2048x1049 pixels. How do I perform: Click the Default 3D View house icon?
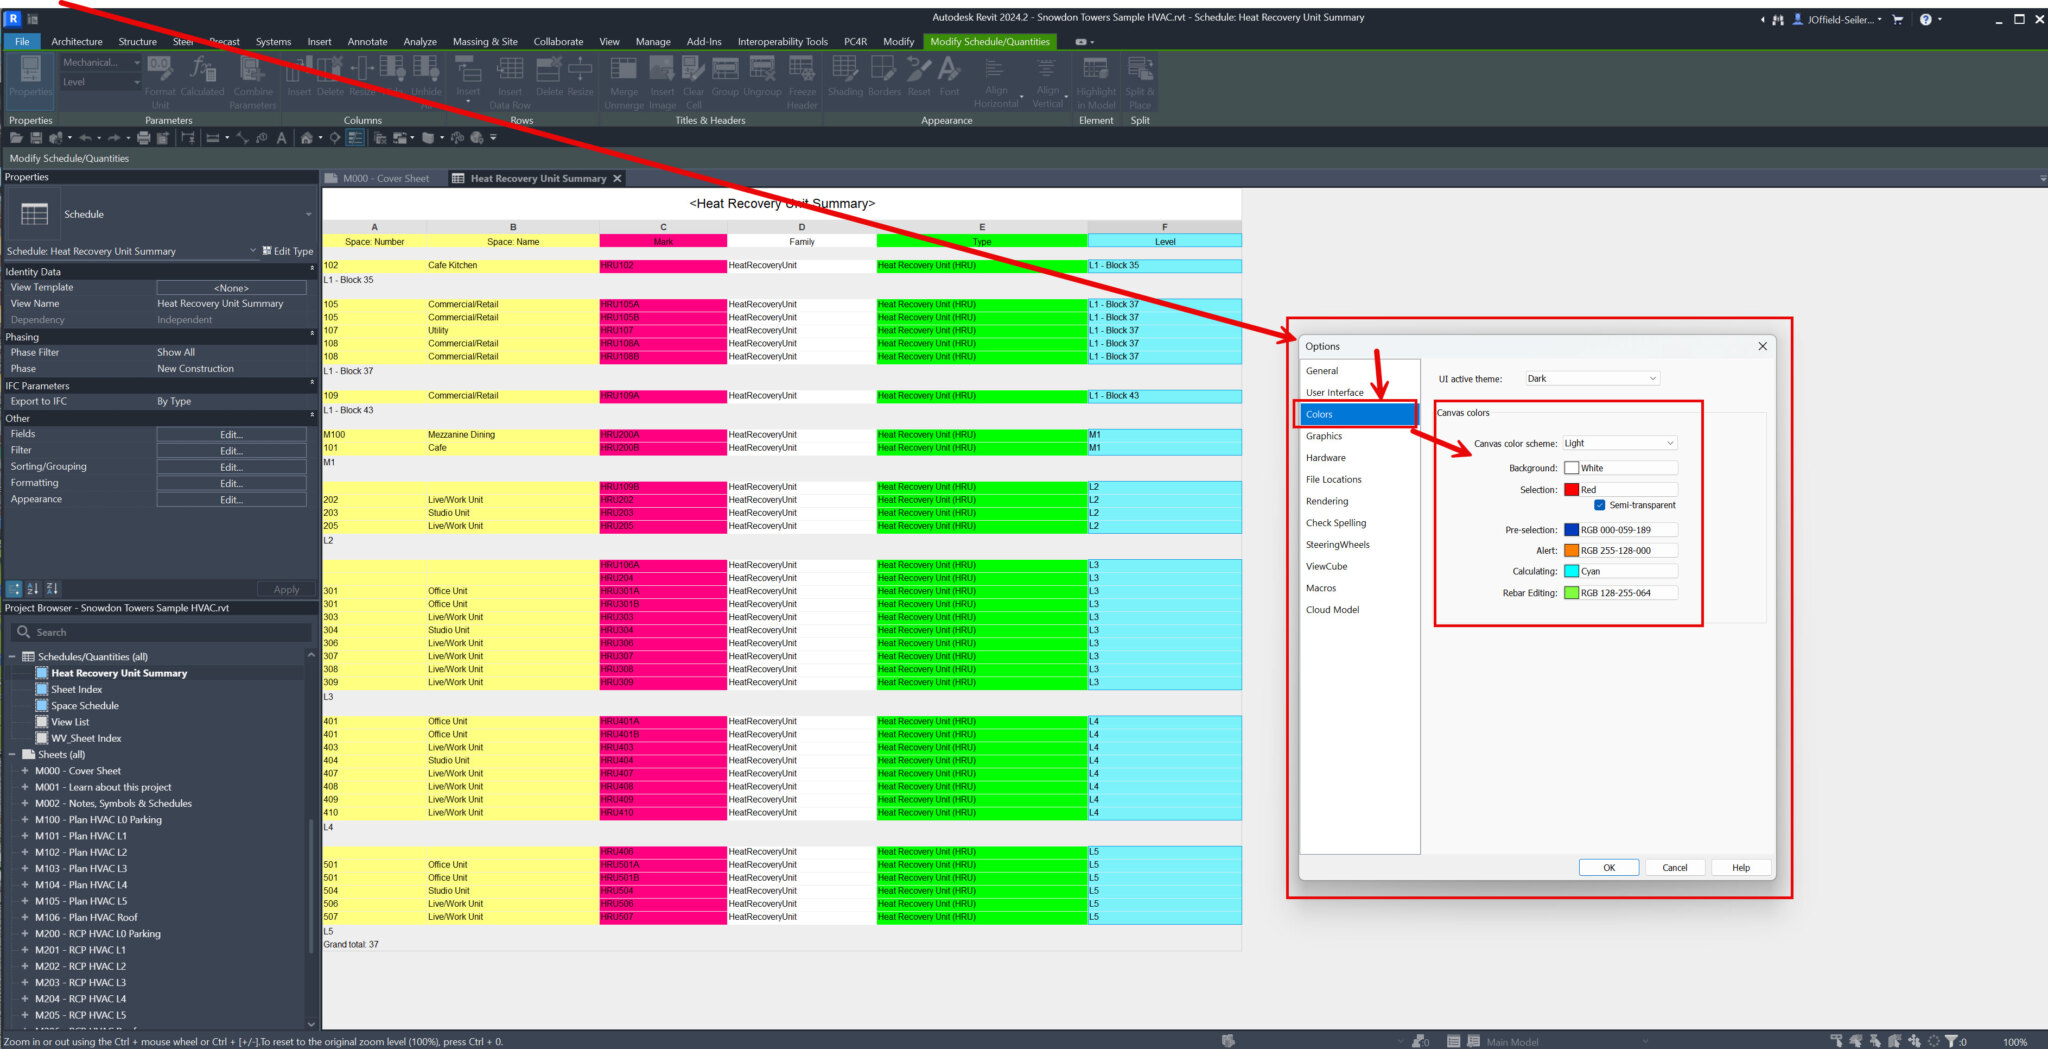pos(307,138)
